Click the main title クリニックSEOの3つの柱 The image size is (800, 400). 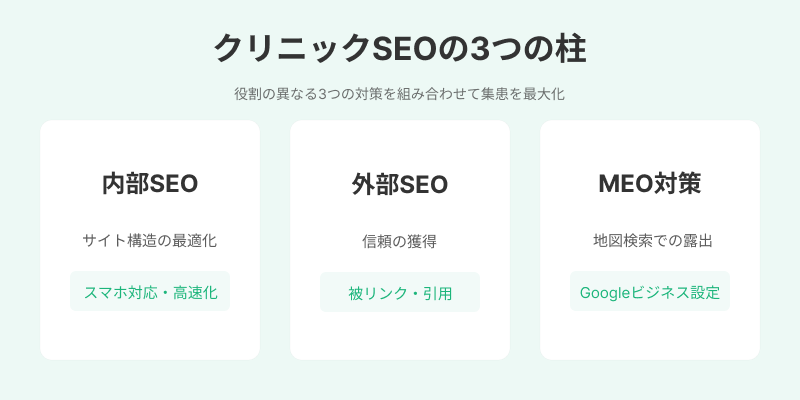click(x=400, y=48)
